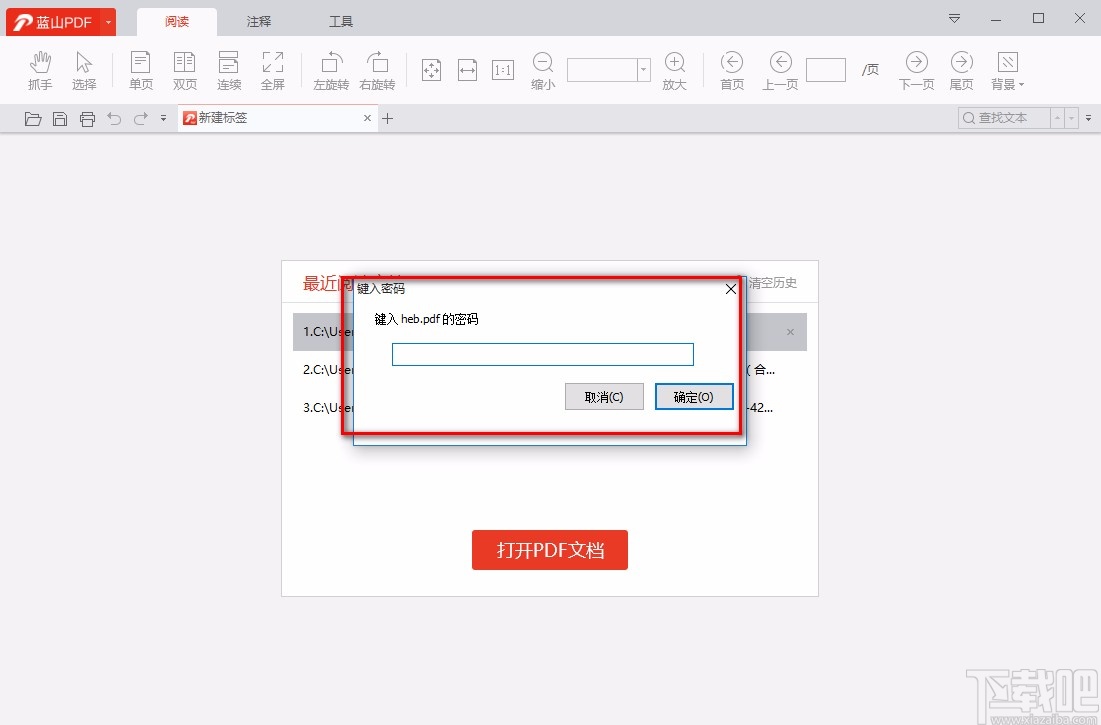Remove first recent file entry
Screen dimensions: 1101x725
(790, 332)
